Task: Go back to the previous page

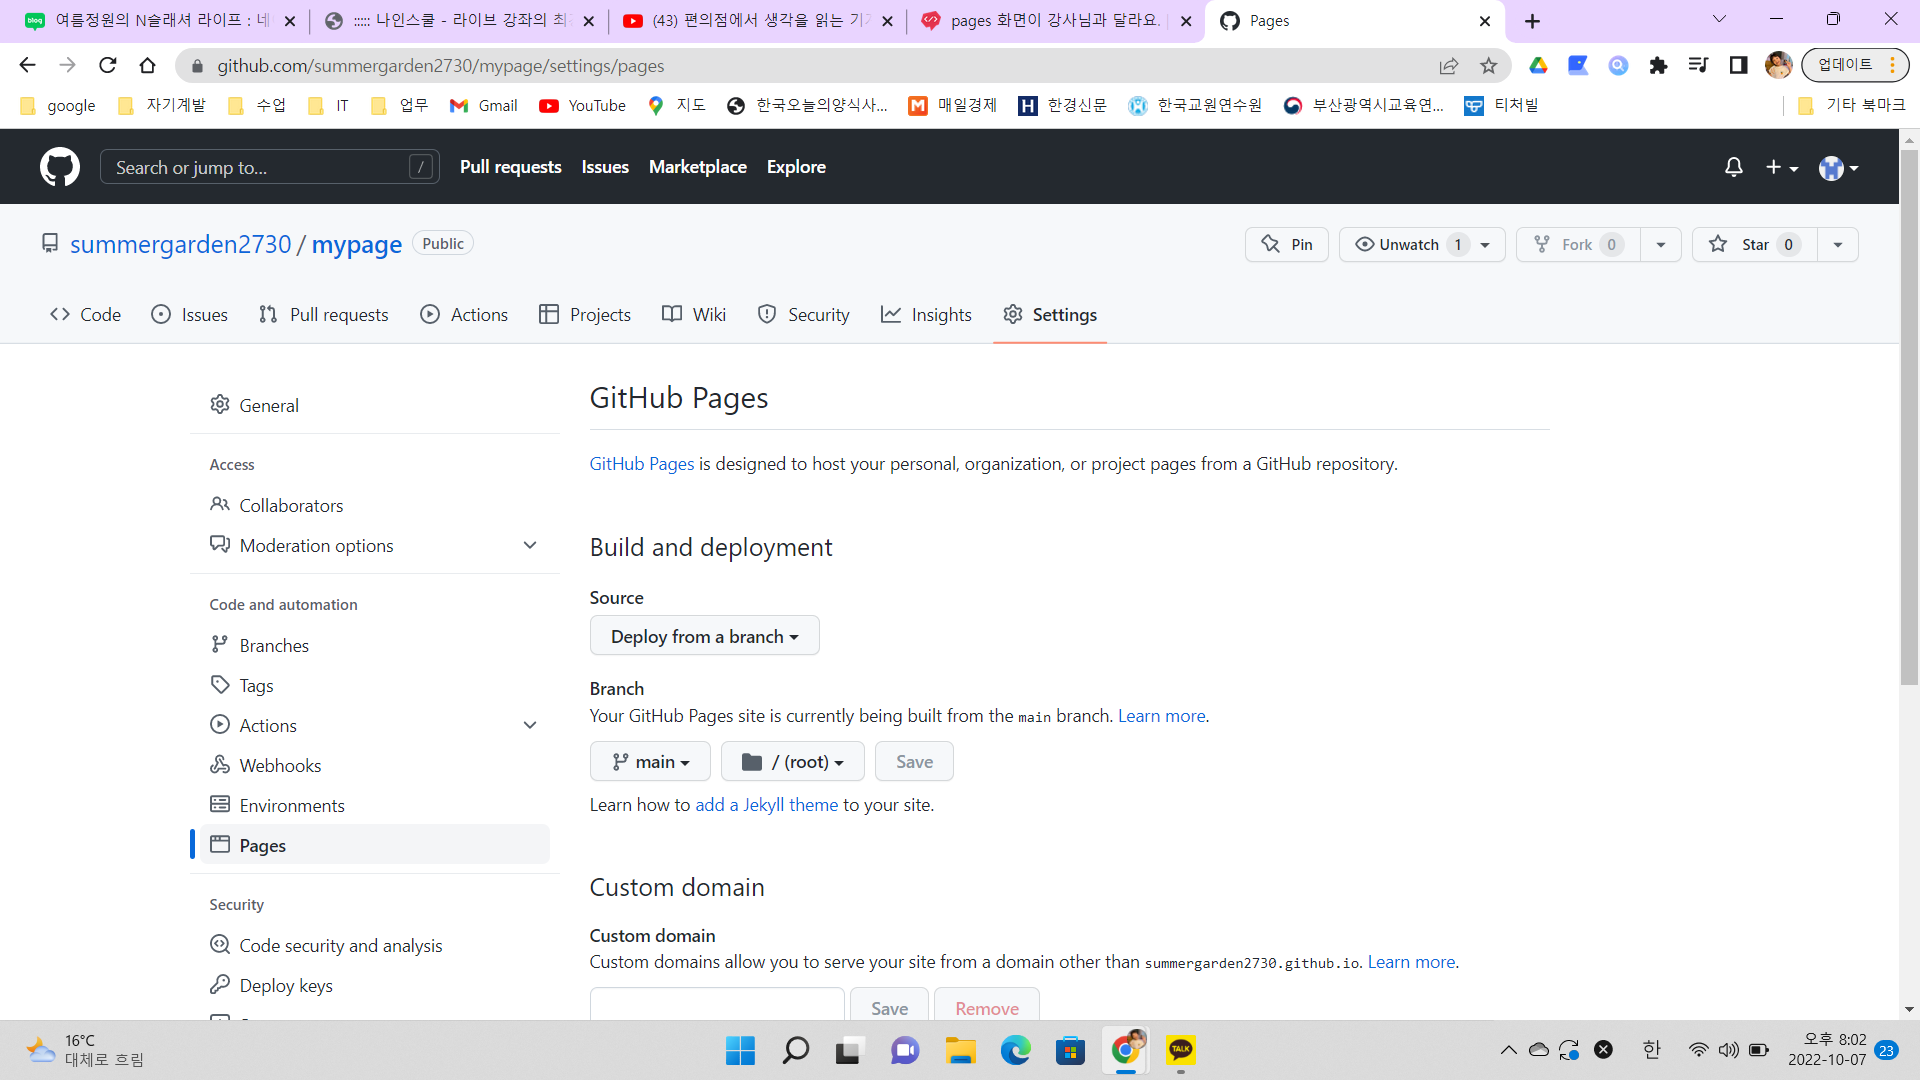Action: 27,66
